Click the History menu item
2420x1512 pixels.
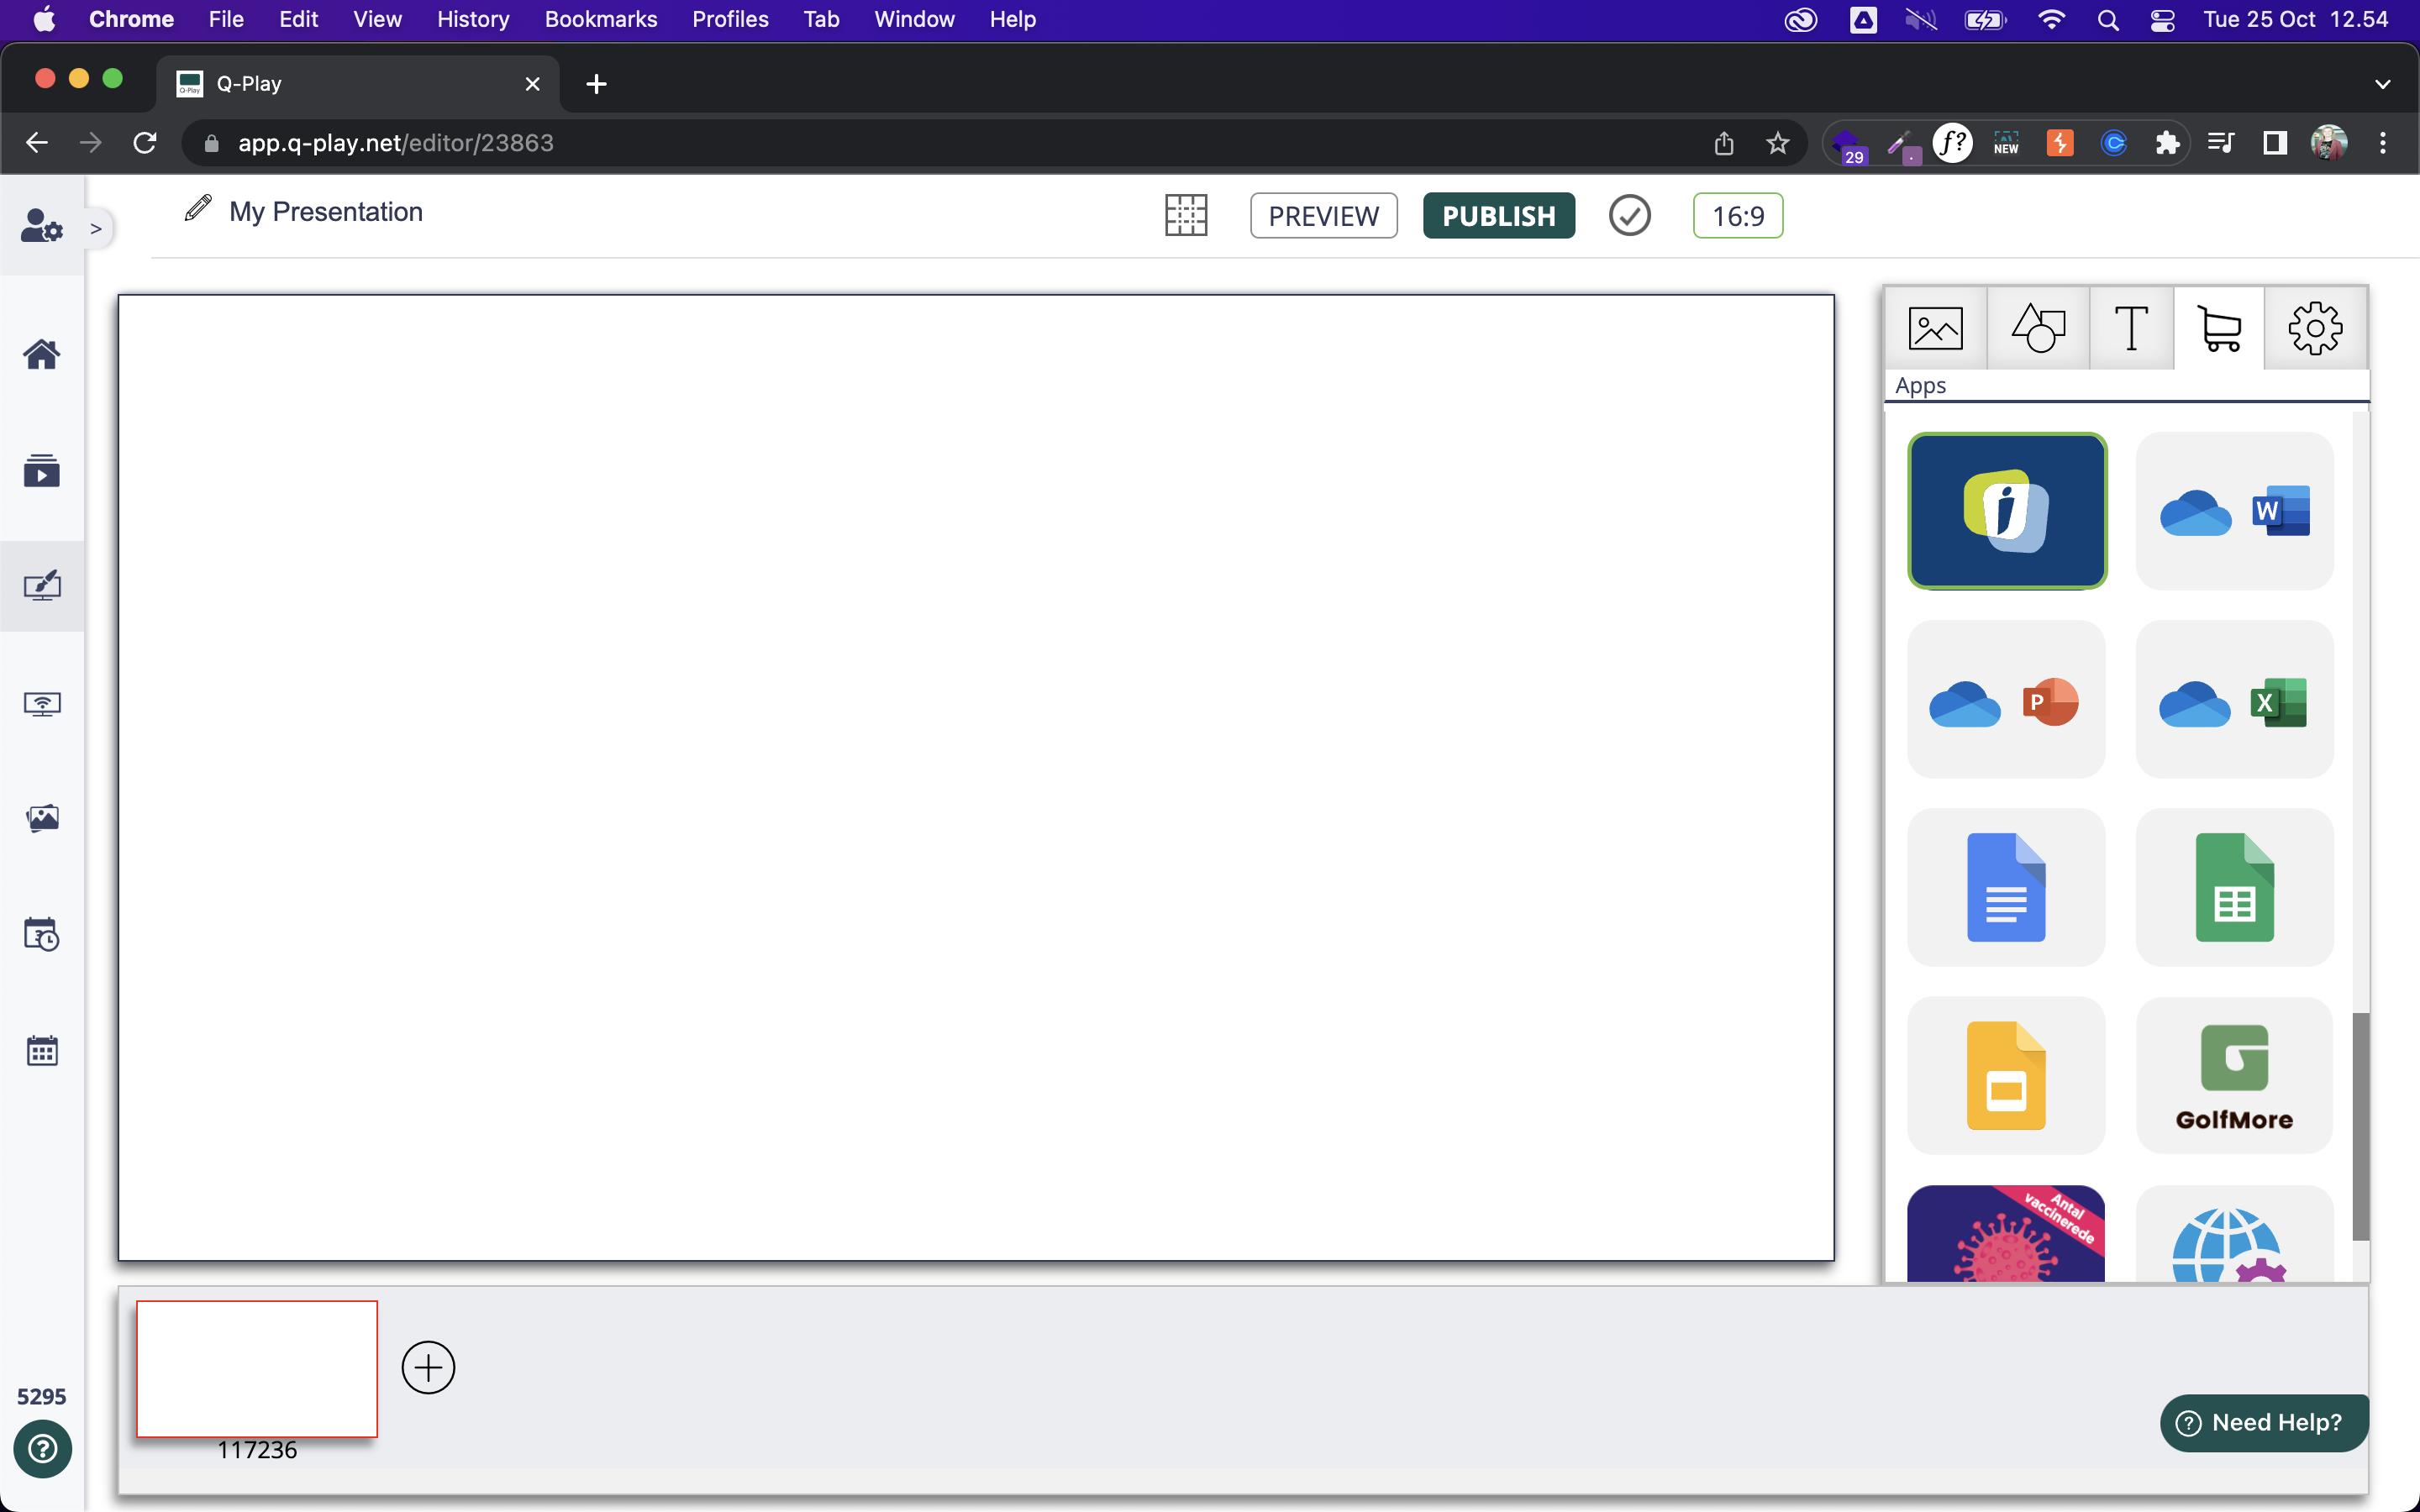click(x=471, y=19)
